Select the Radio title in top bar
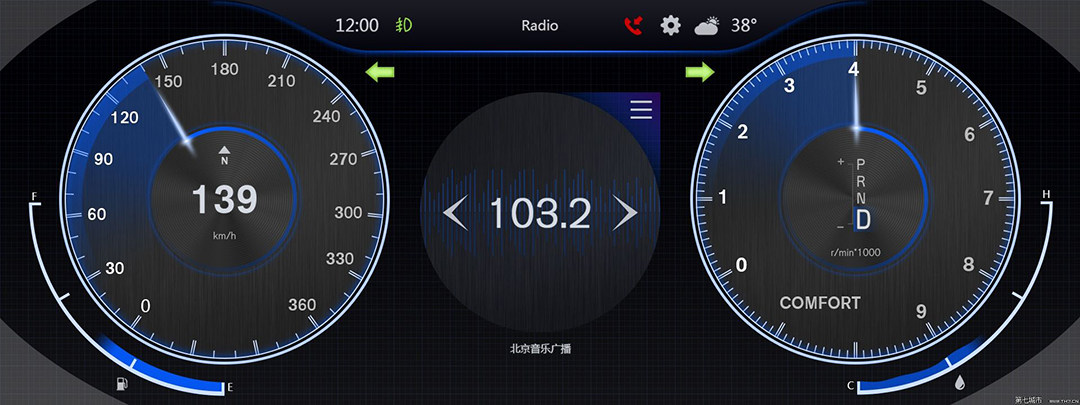1080x405 pixels. (540, 25)
